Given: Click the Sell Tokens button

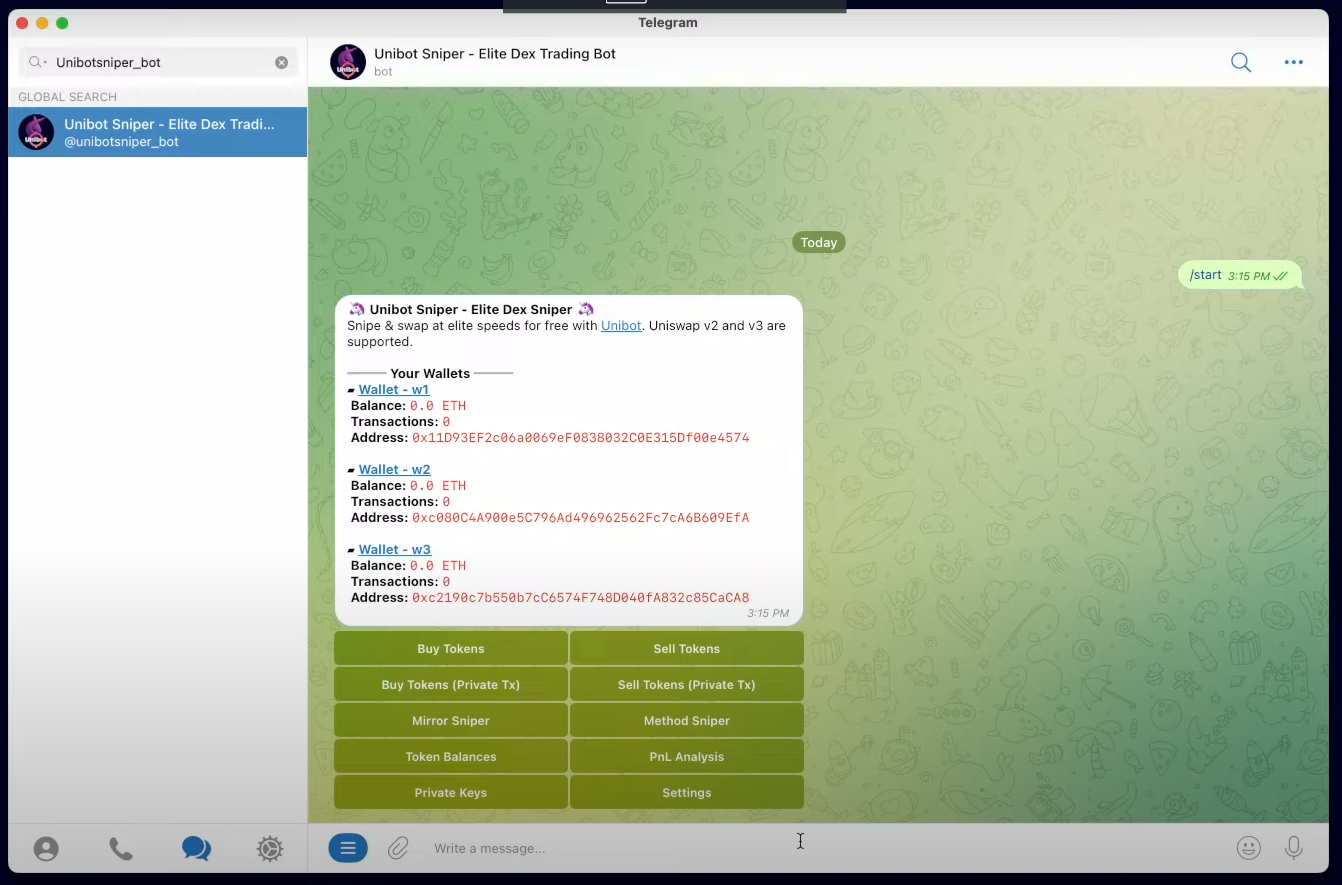Looking at the screenshot, I should [x=687, y=649].
